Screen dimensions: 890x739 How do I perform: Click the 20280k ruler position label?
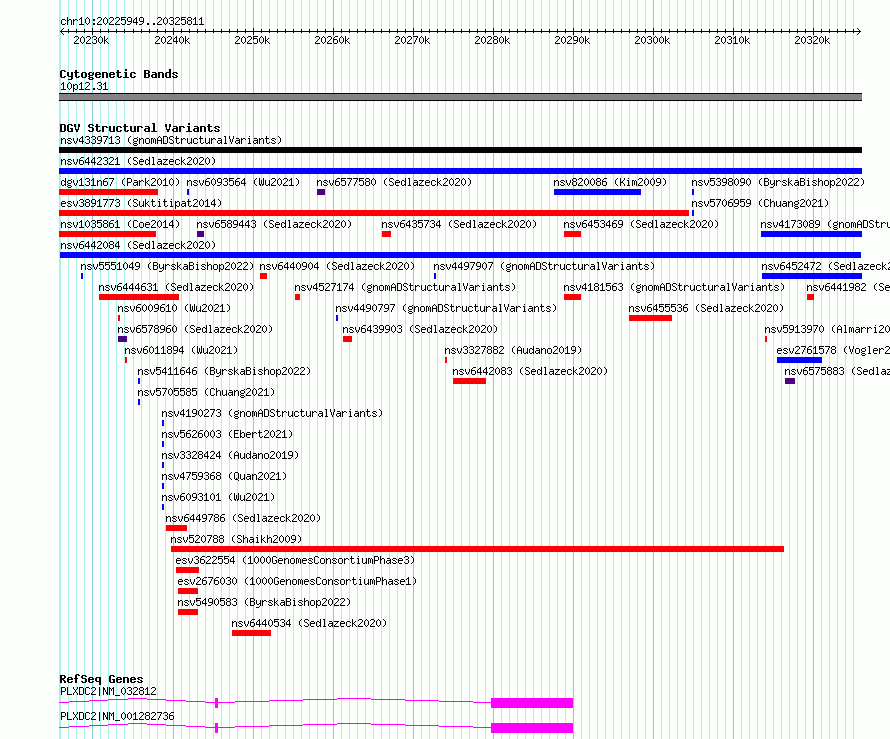coord(492,40)
